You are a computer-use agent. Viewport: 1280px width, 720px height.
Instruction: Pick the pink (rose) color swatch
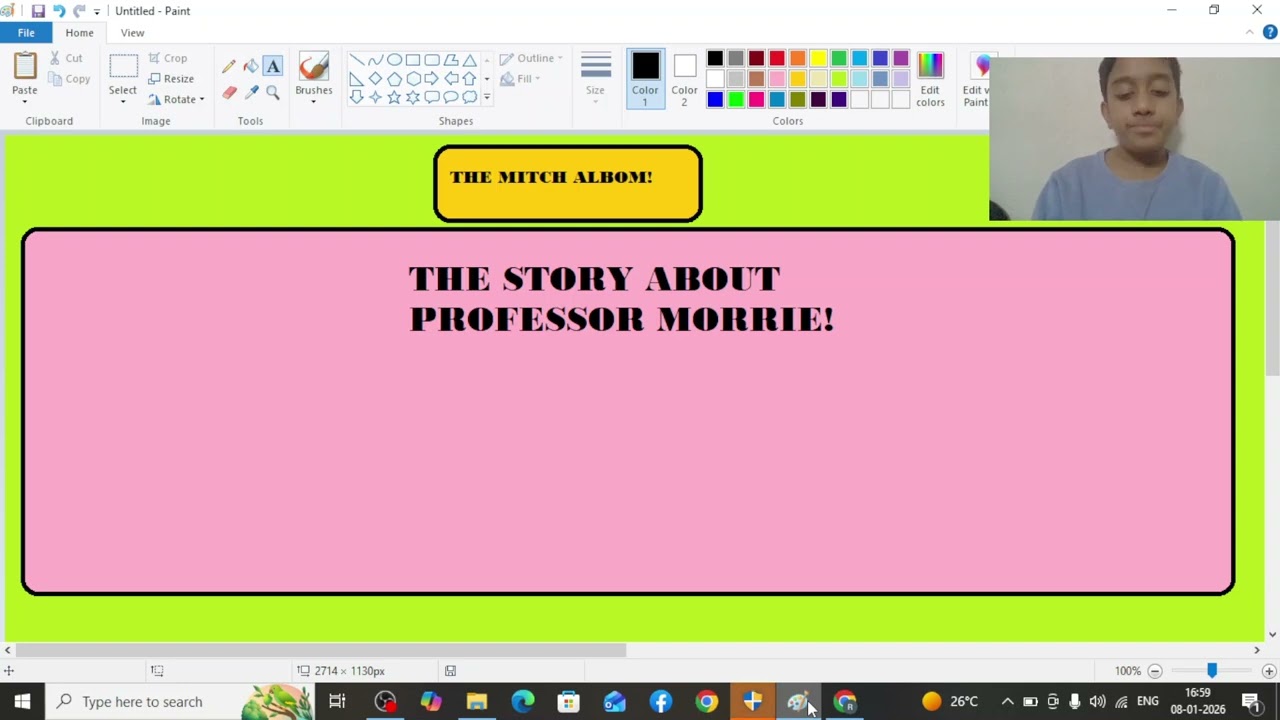(777, 79)
